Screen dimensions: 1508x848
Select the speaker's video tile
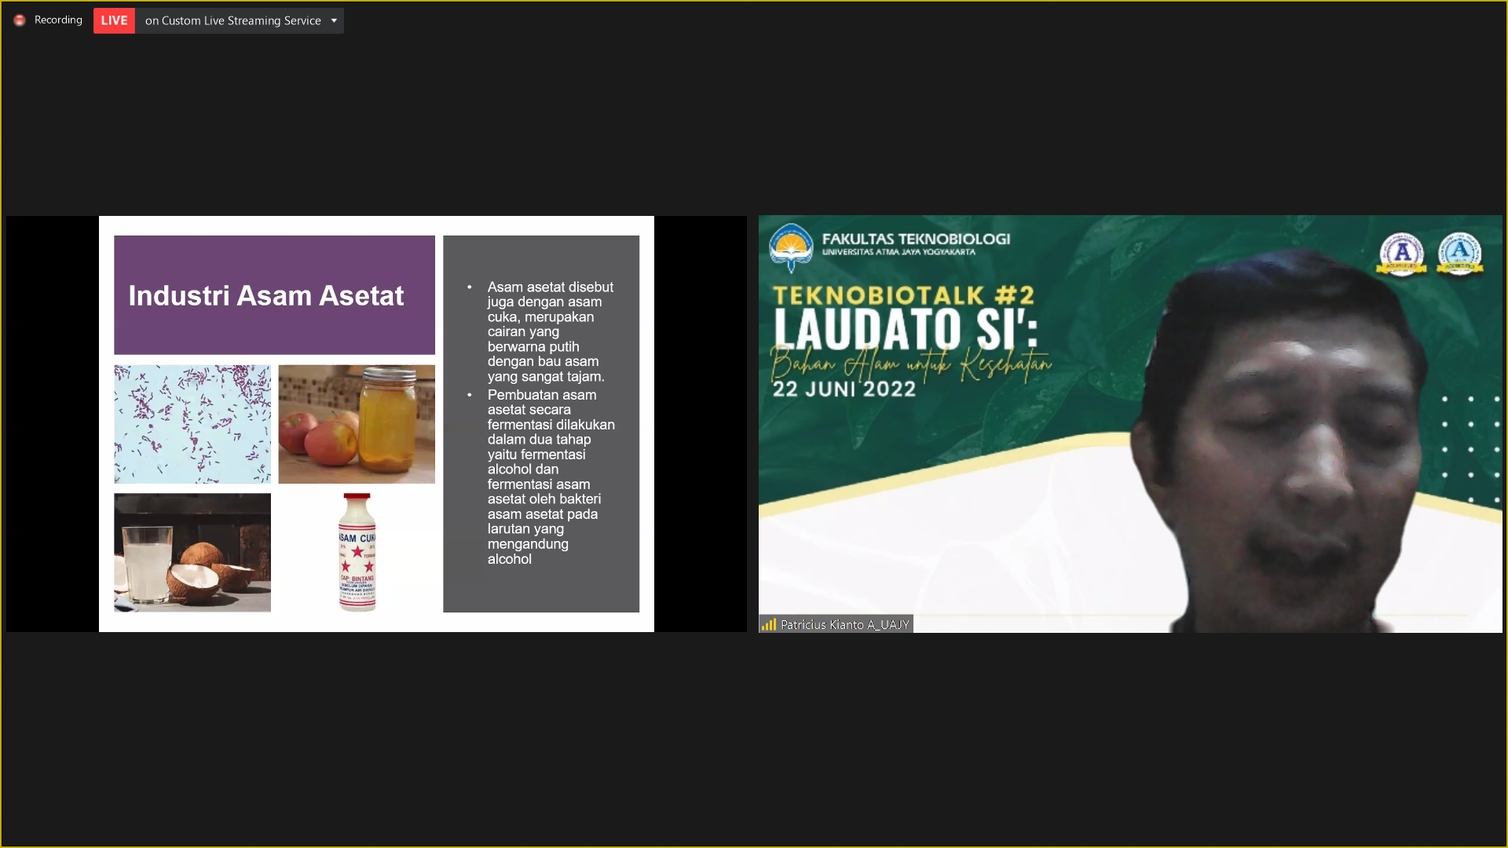point(1130,424)
